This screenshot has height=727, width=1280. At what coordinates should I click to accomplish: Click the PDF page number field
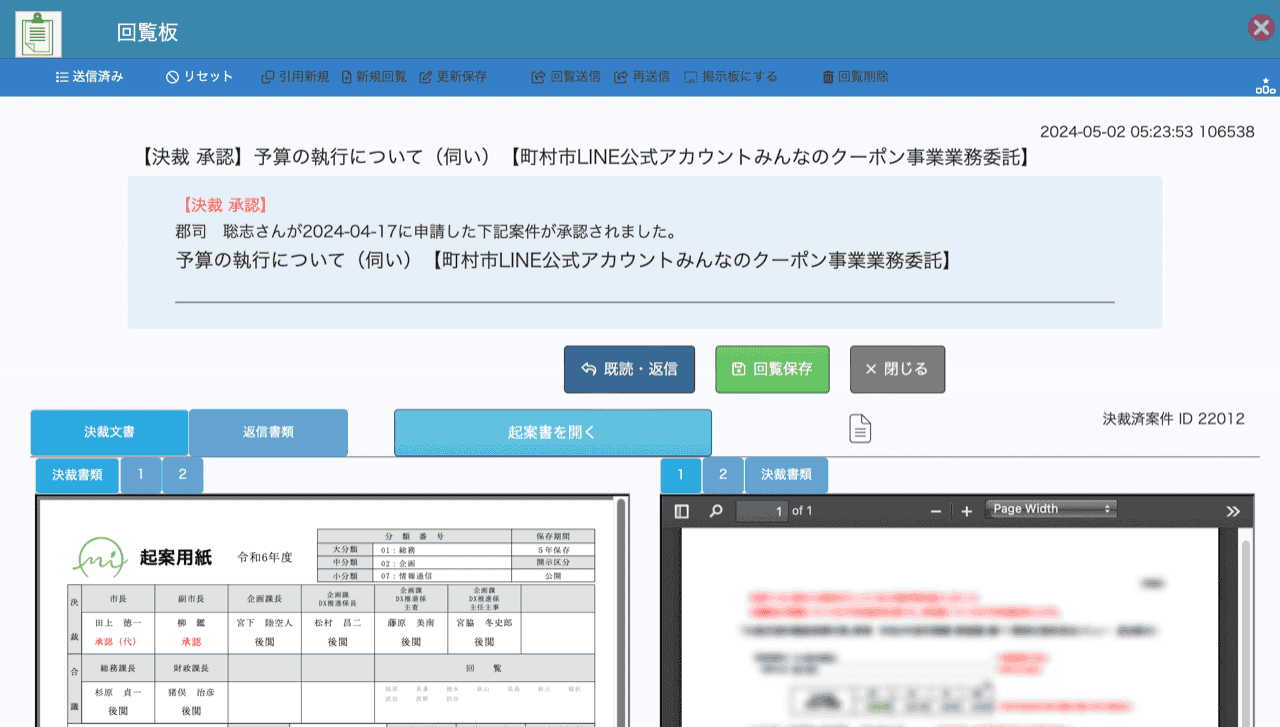coord(762,511)
